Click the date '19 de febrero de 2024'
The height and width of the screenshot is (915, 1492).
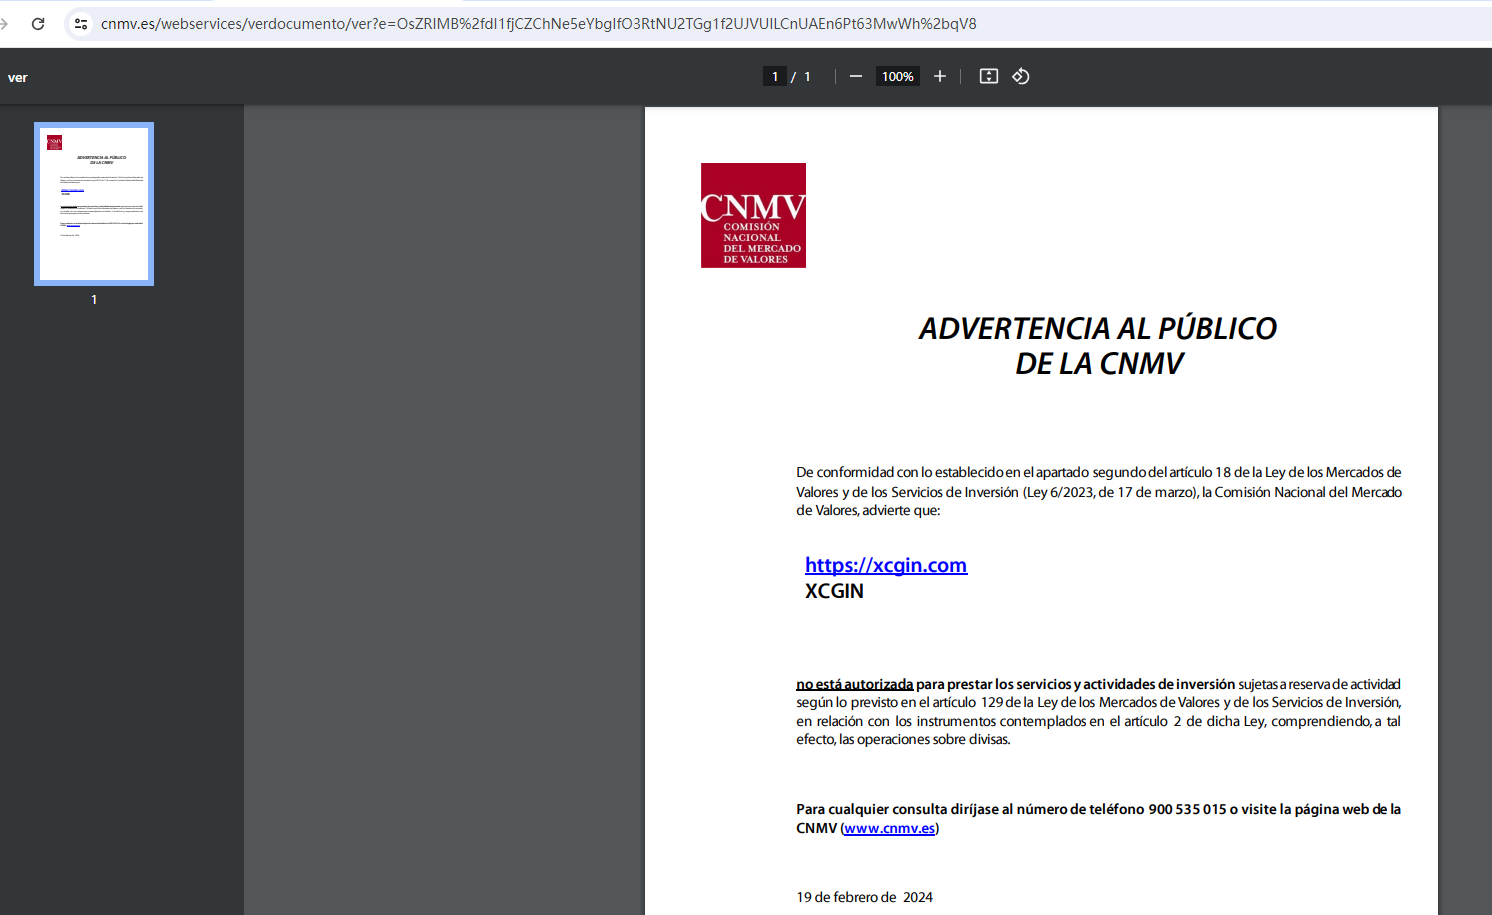tap(865, 897)
